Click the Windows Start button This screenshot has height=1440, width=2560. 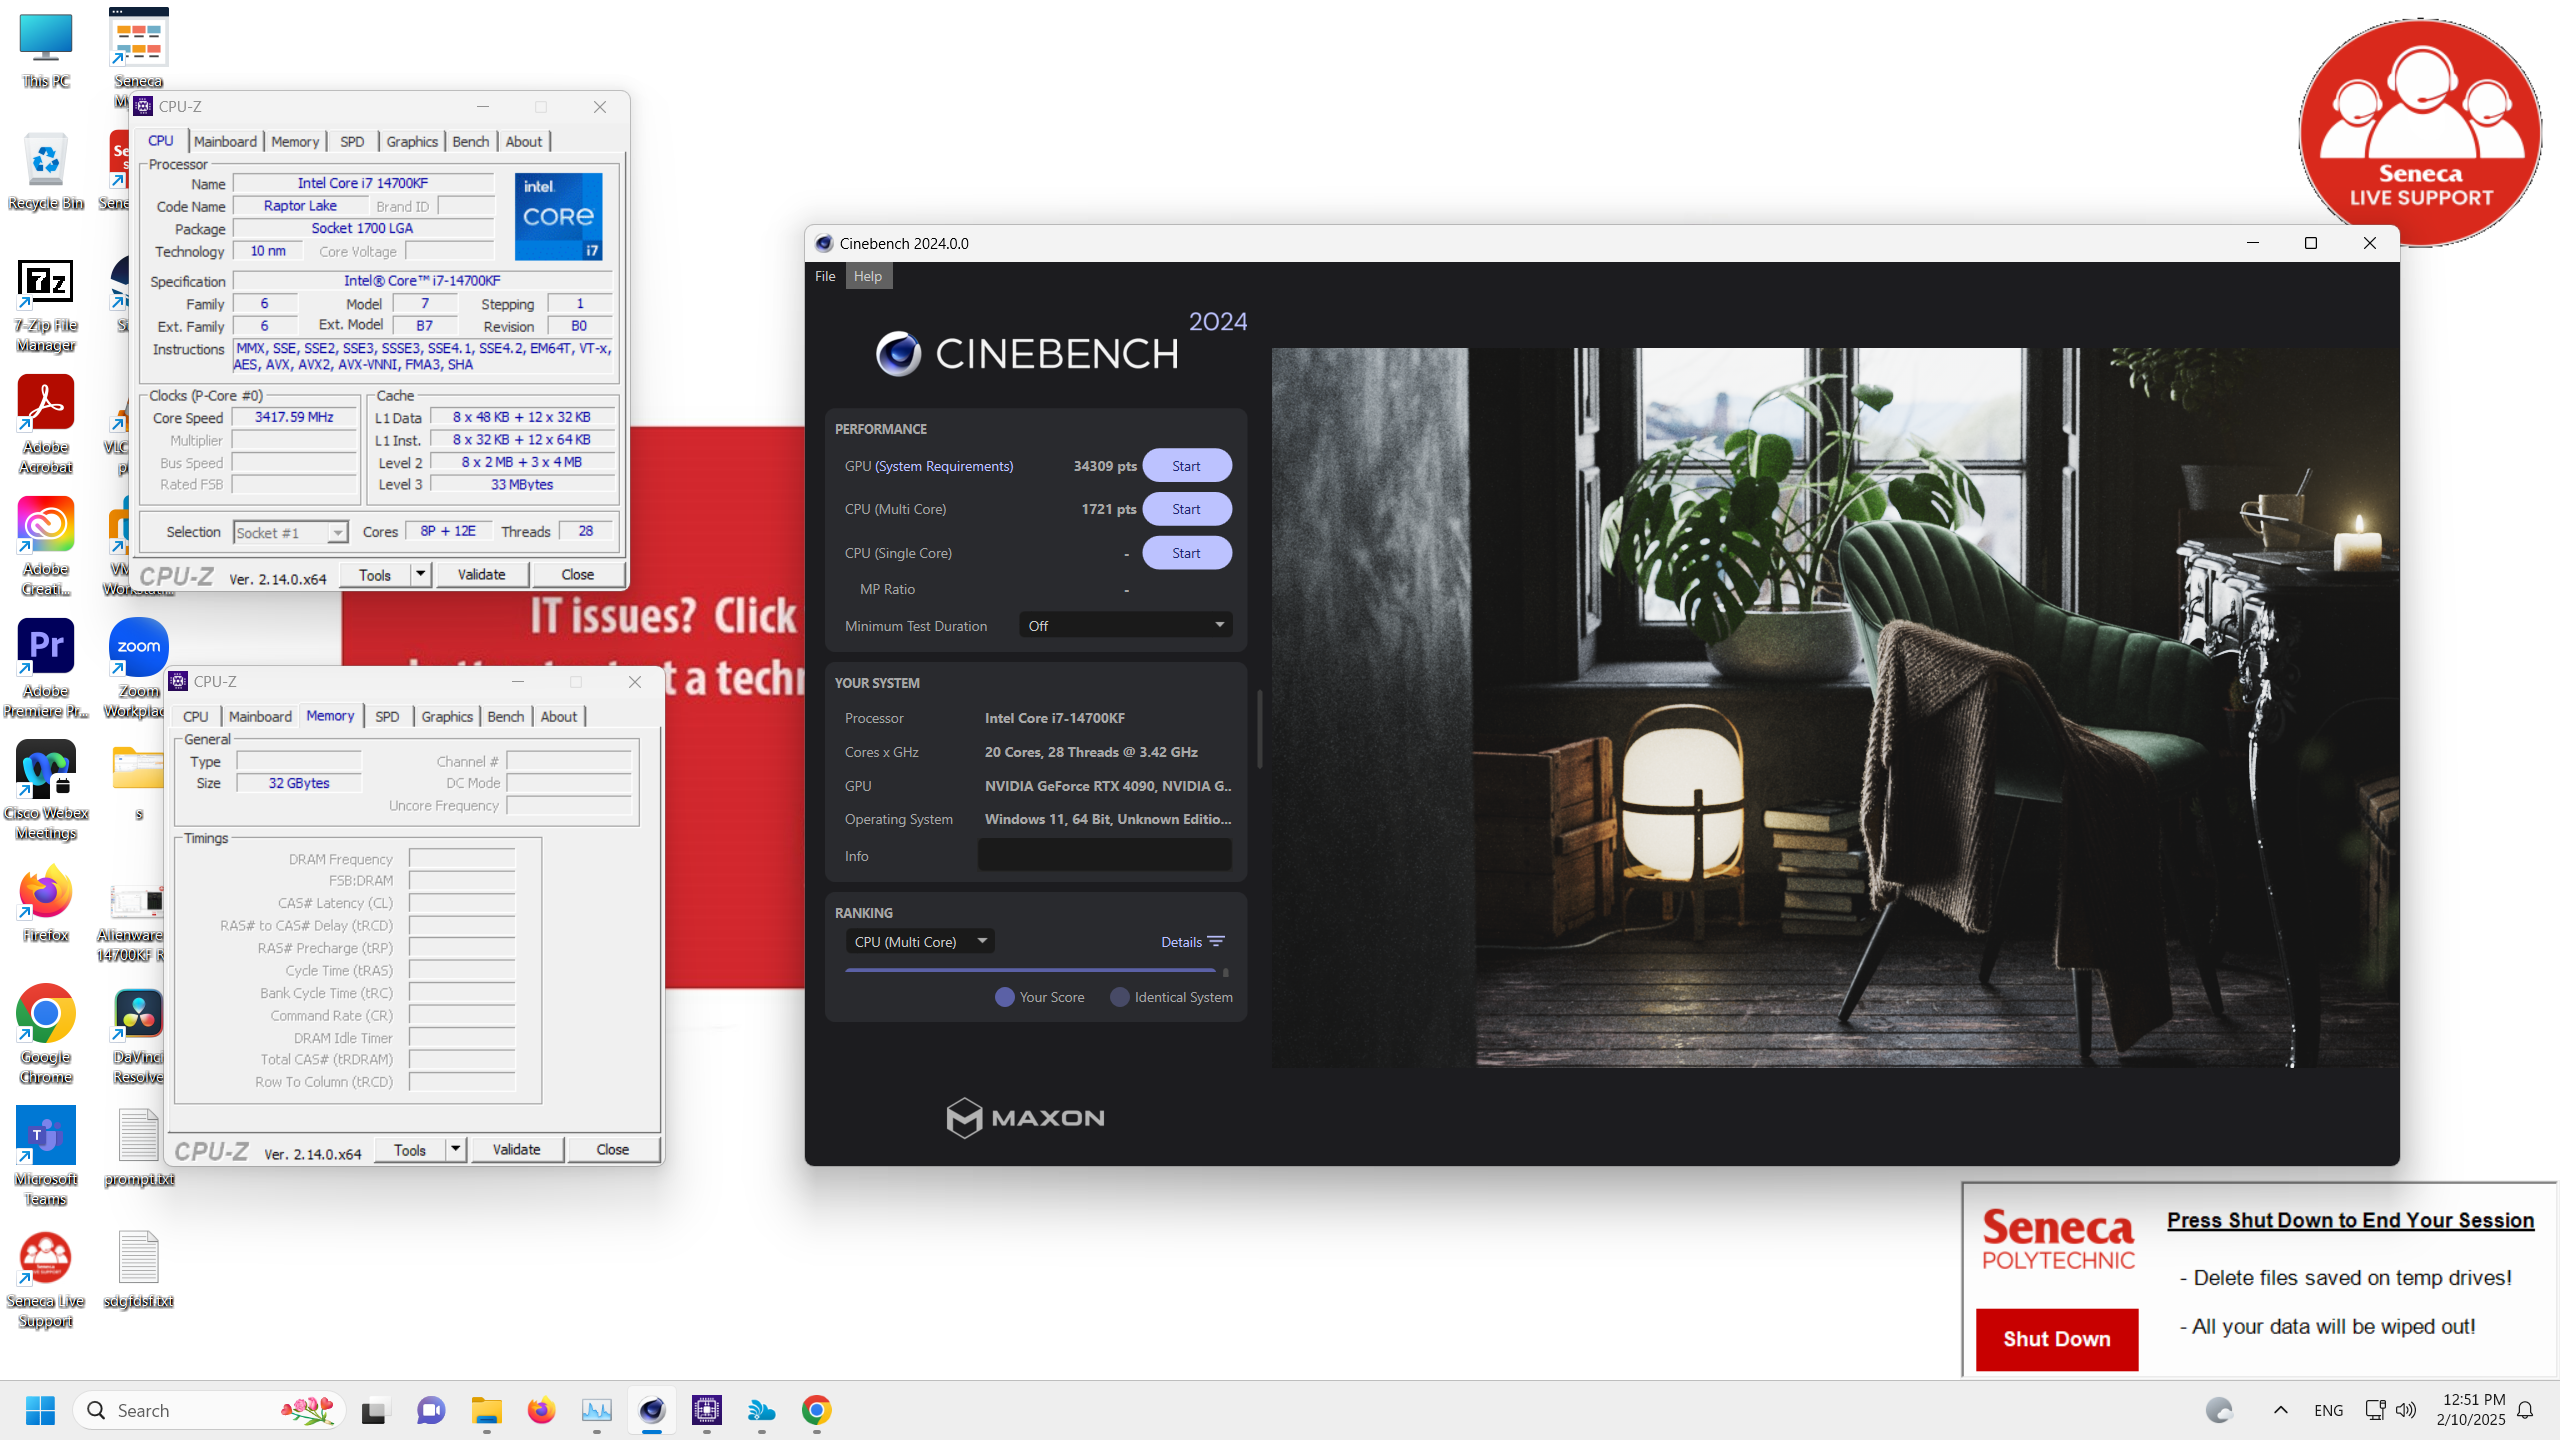(40, 1410)
